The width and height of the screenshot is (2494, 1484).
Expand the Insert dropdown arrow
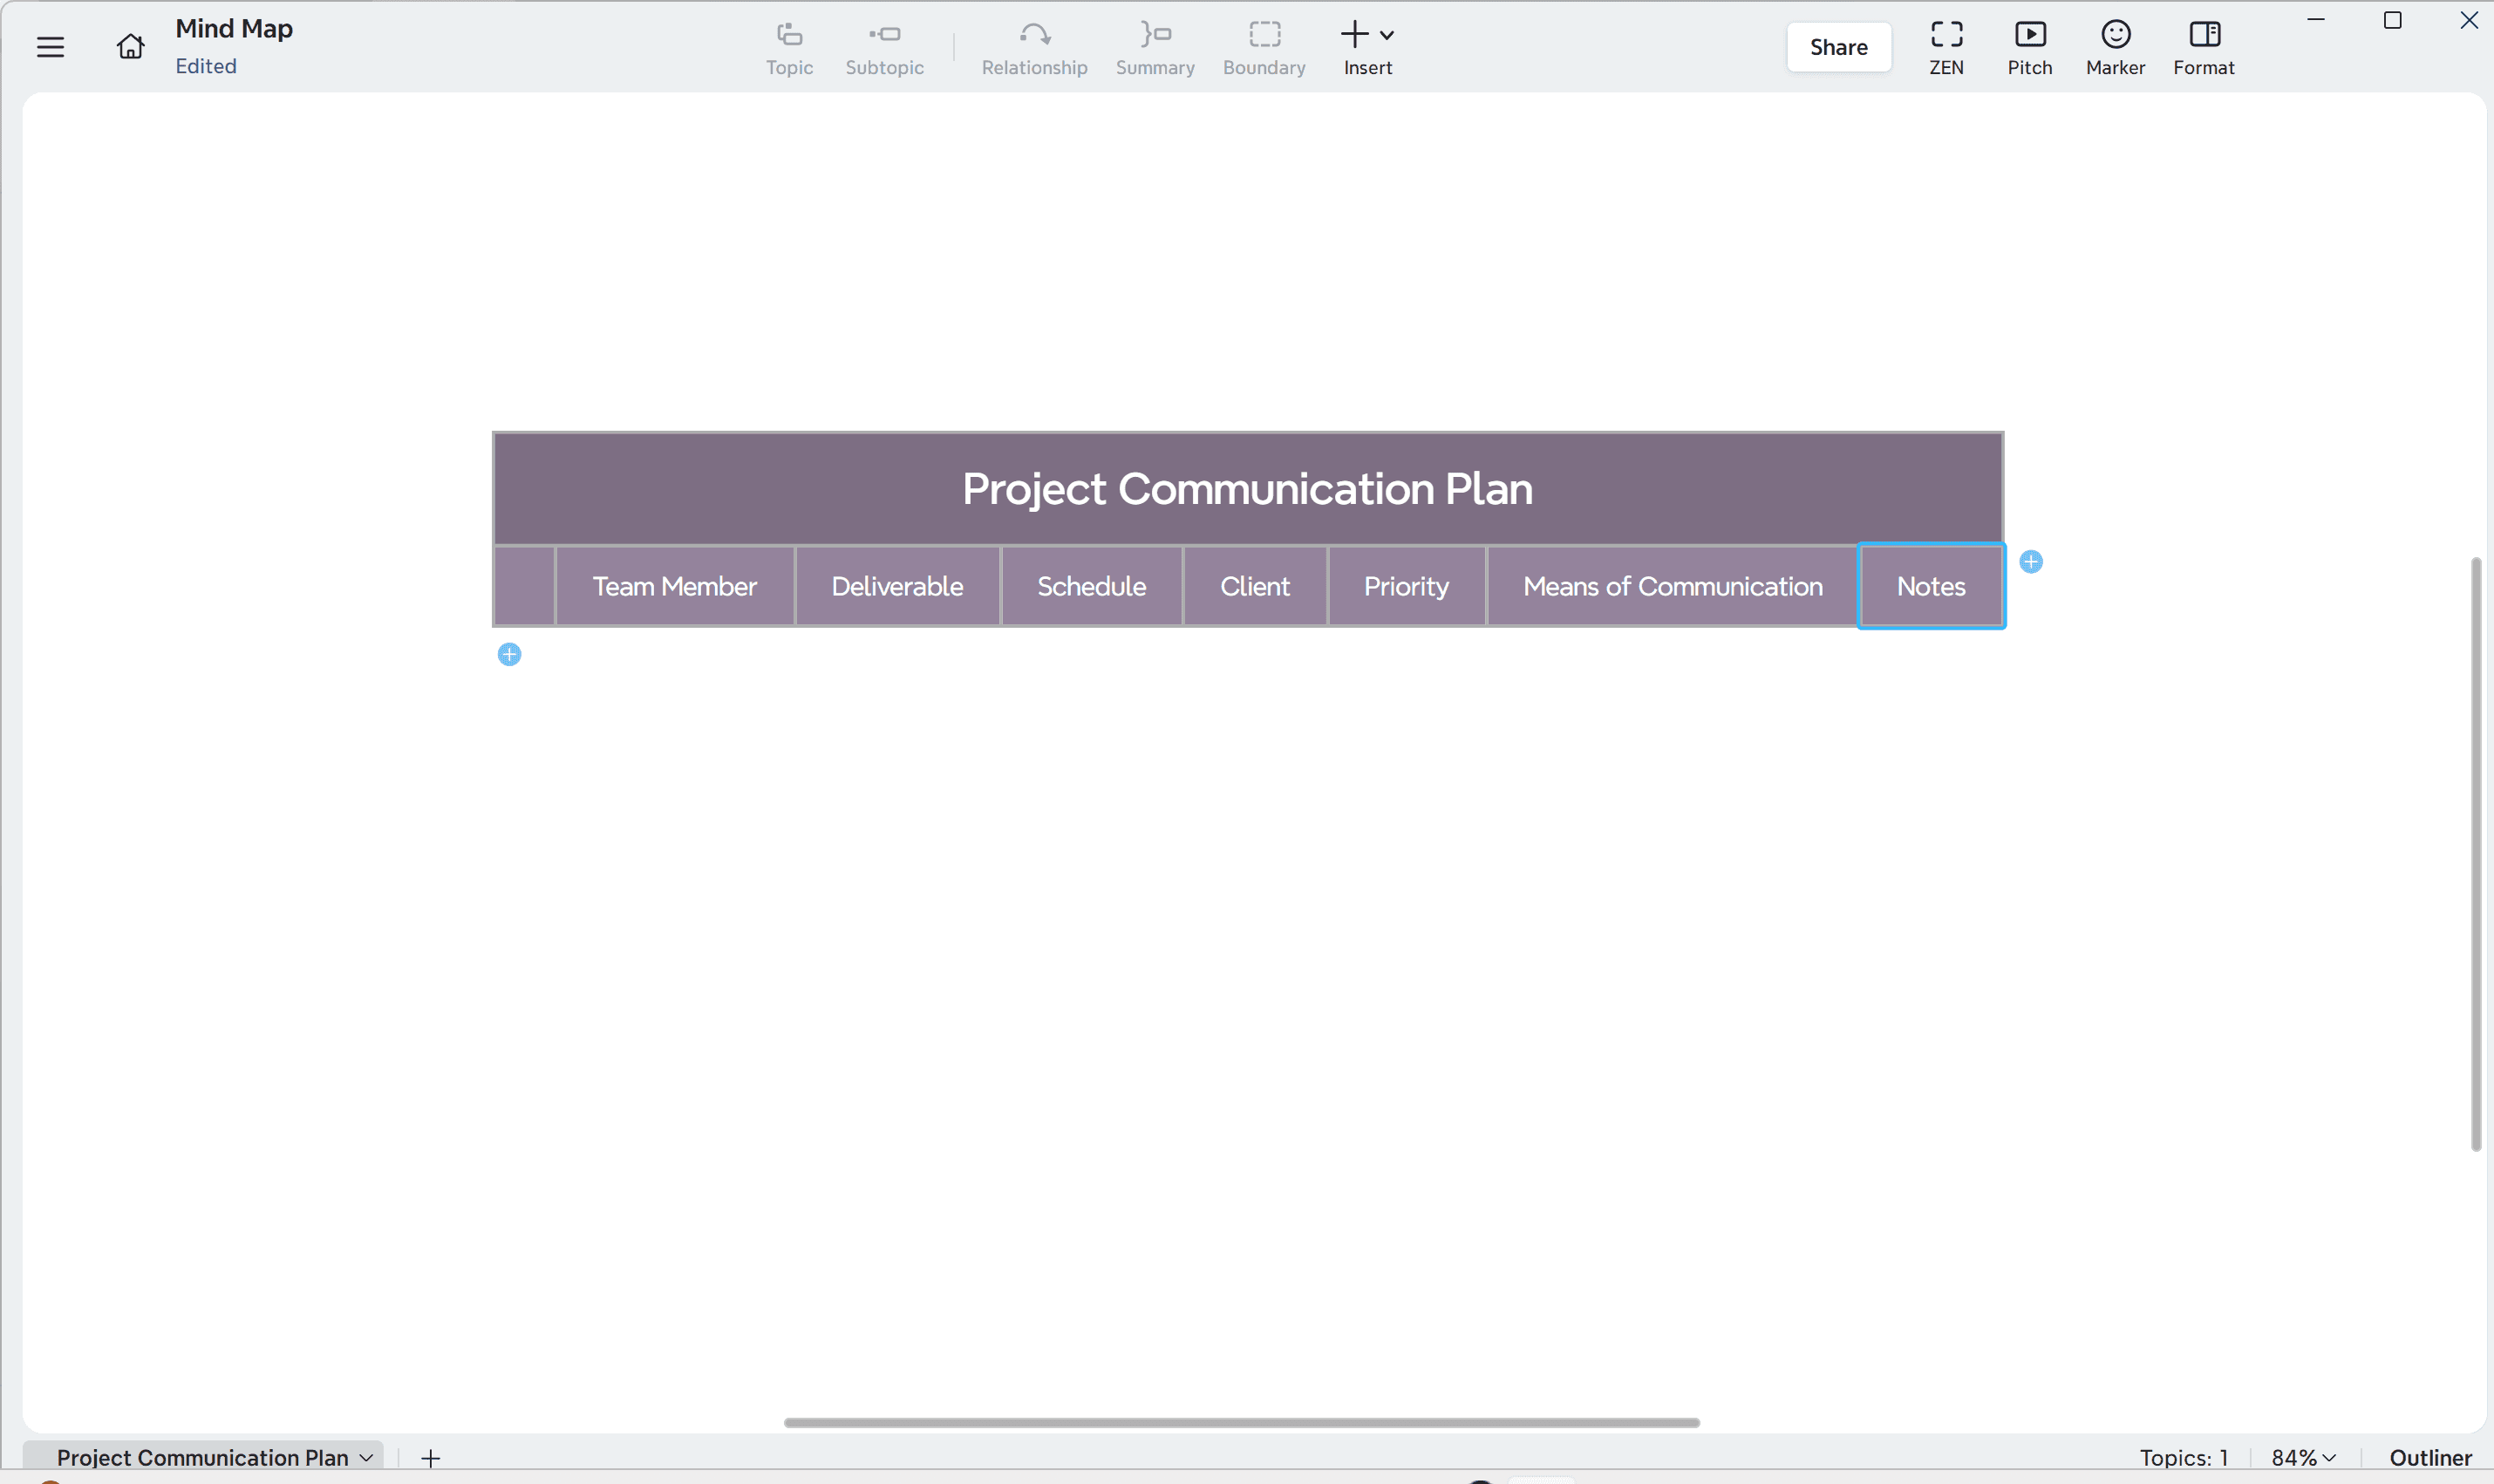point(1389,33)
